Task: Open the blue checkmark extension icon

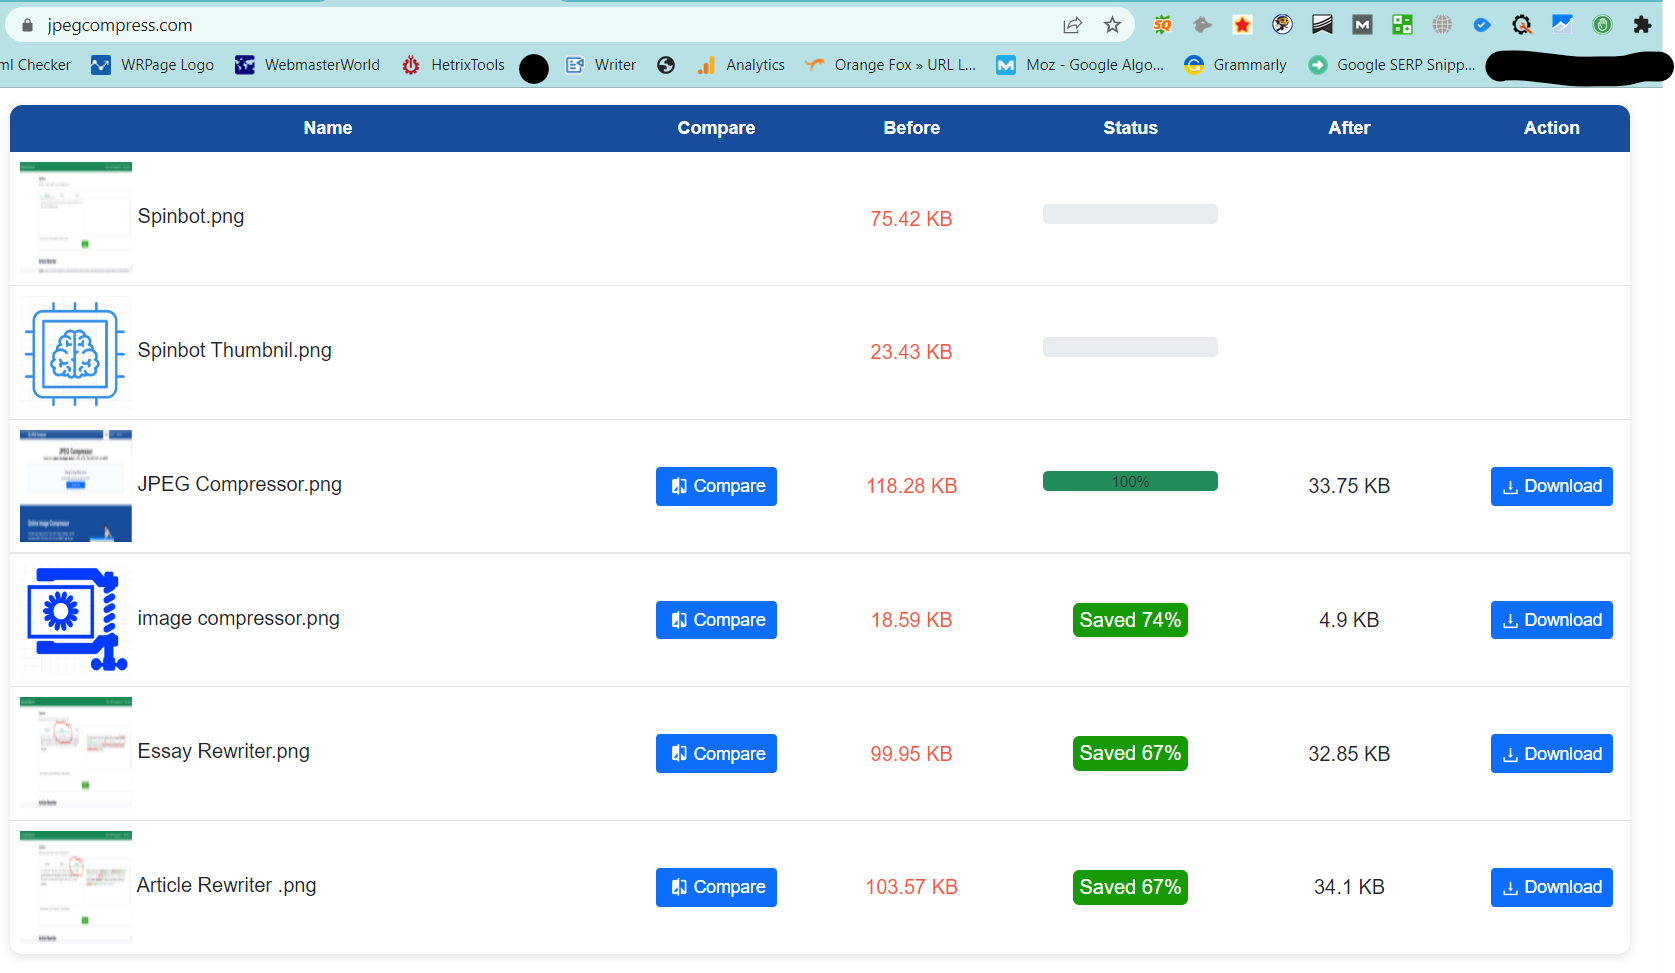Action: [x=1482, y=25]
